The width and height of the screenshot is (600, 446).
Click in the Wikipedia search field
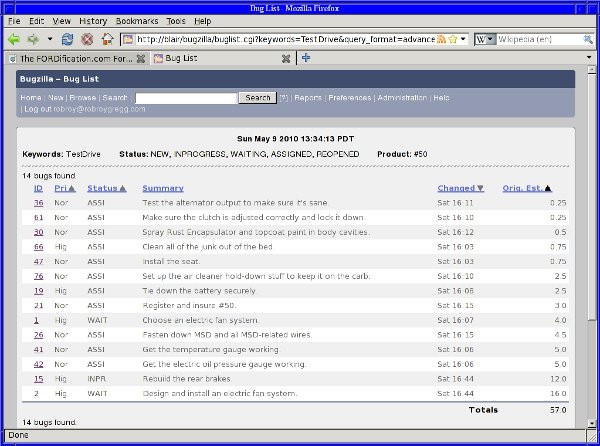coord(540,39)
